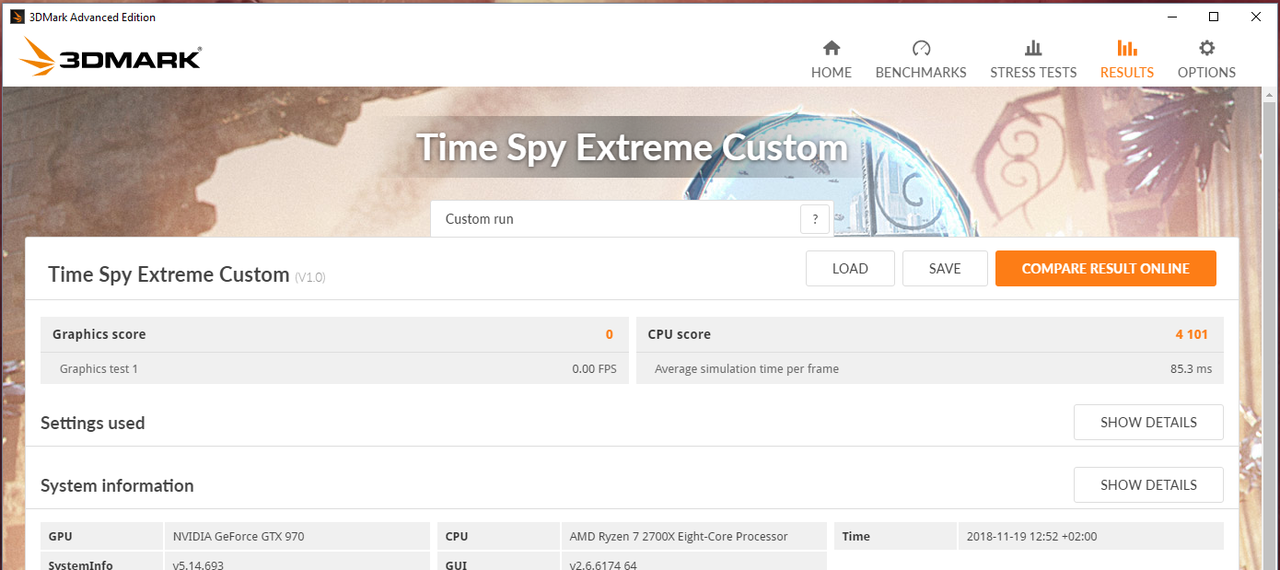
Task: Click the LOAD button
Action: tap(850, 268)
